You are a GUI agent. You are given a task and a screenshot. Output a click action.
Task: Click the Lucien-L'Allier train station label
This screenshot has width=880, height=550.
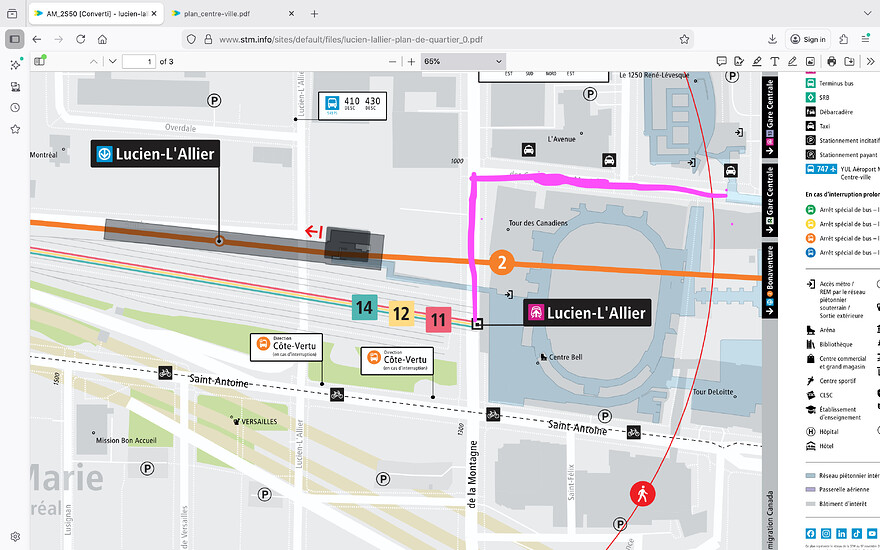click(x=587, y=312)
